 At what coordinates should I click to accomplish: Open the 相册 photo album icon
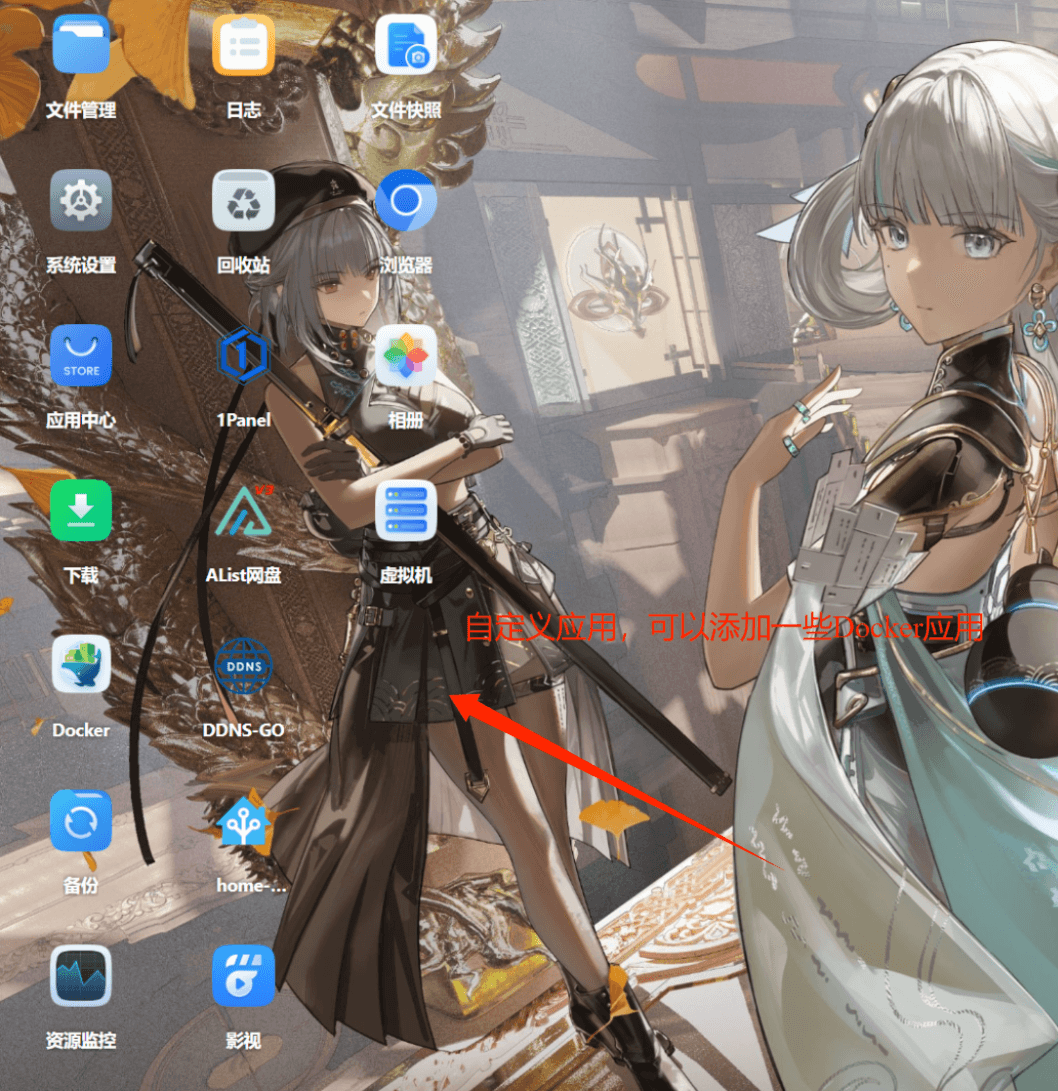pos(406,356)
